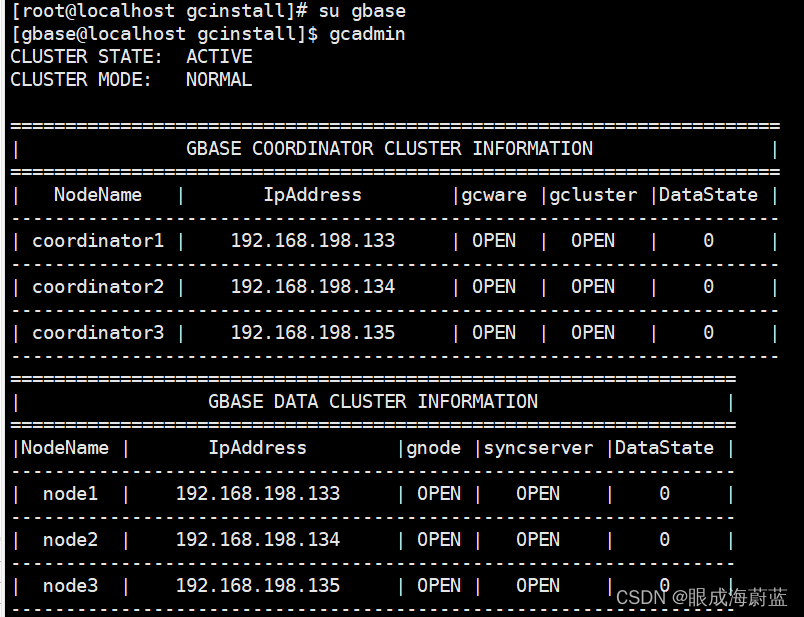Click the gbase@localhost gcinstall prompt
The height and width of the screenshot is (617, 804).
click(164, 34)
